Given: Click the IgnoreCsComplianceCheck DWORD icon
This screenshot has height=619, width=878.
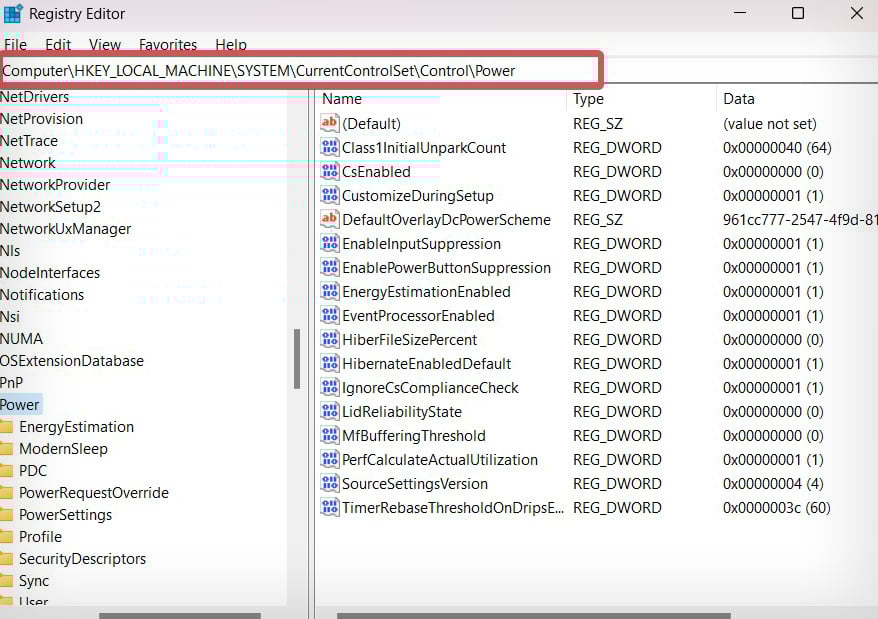Looking at the screenshot, I should (330, 388).
